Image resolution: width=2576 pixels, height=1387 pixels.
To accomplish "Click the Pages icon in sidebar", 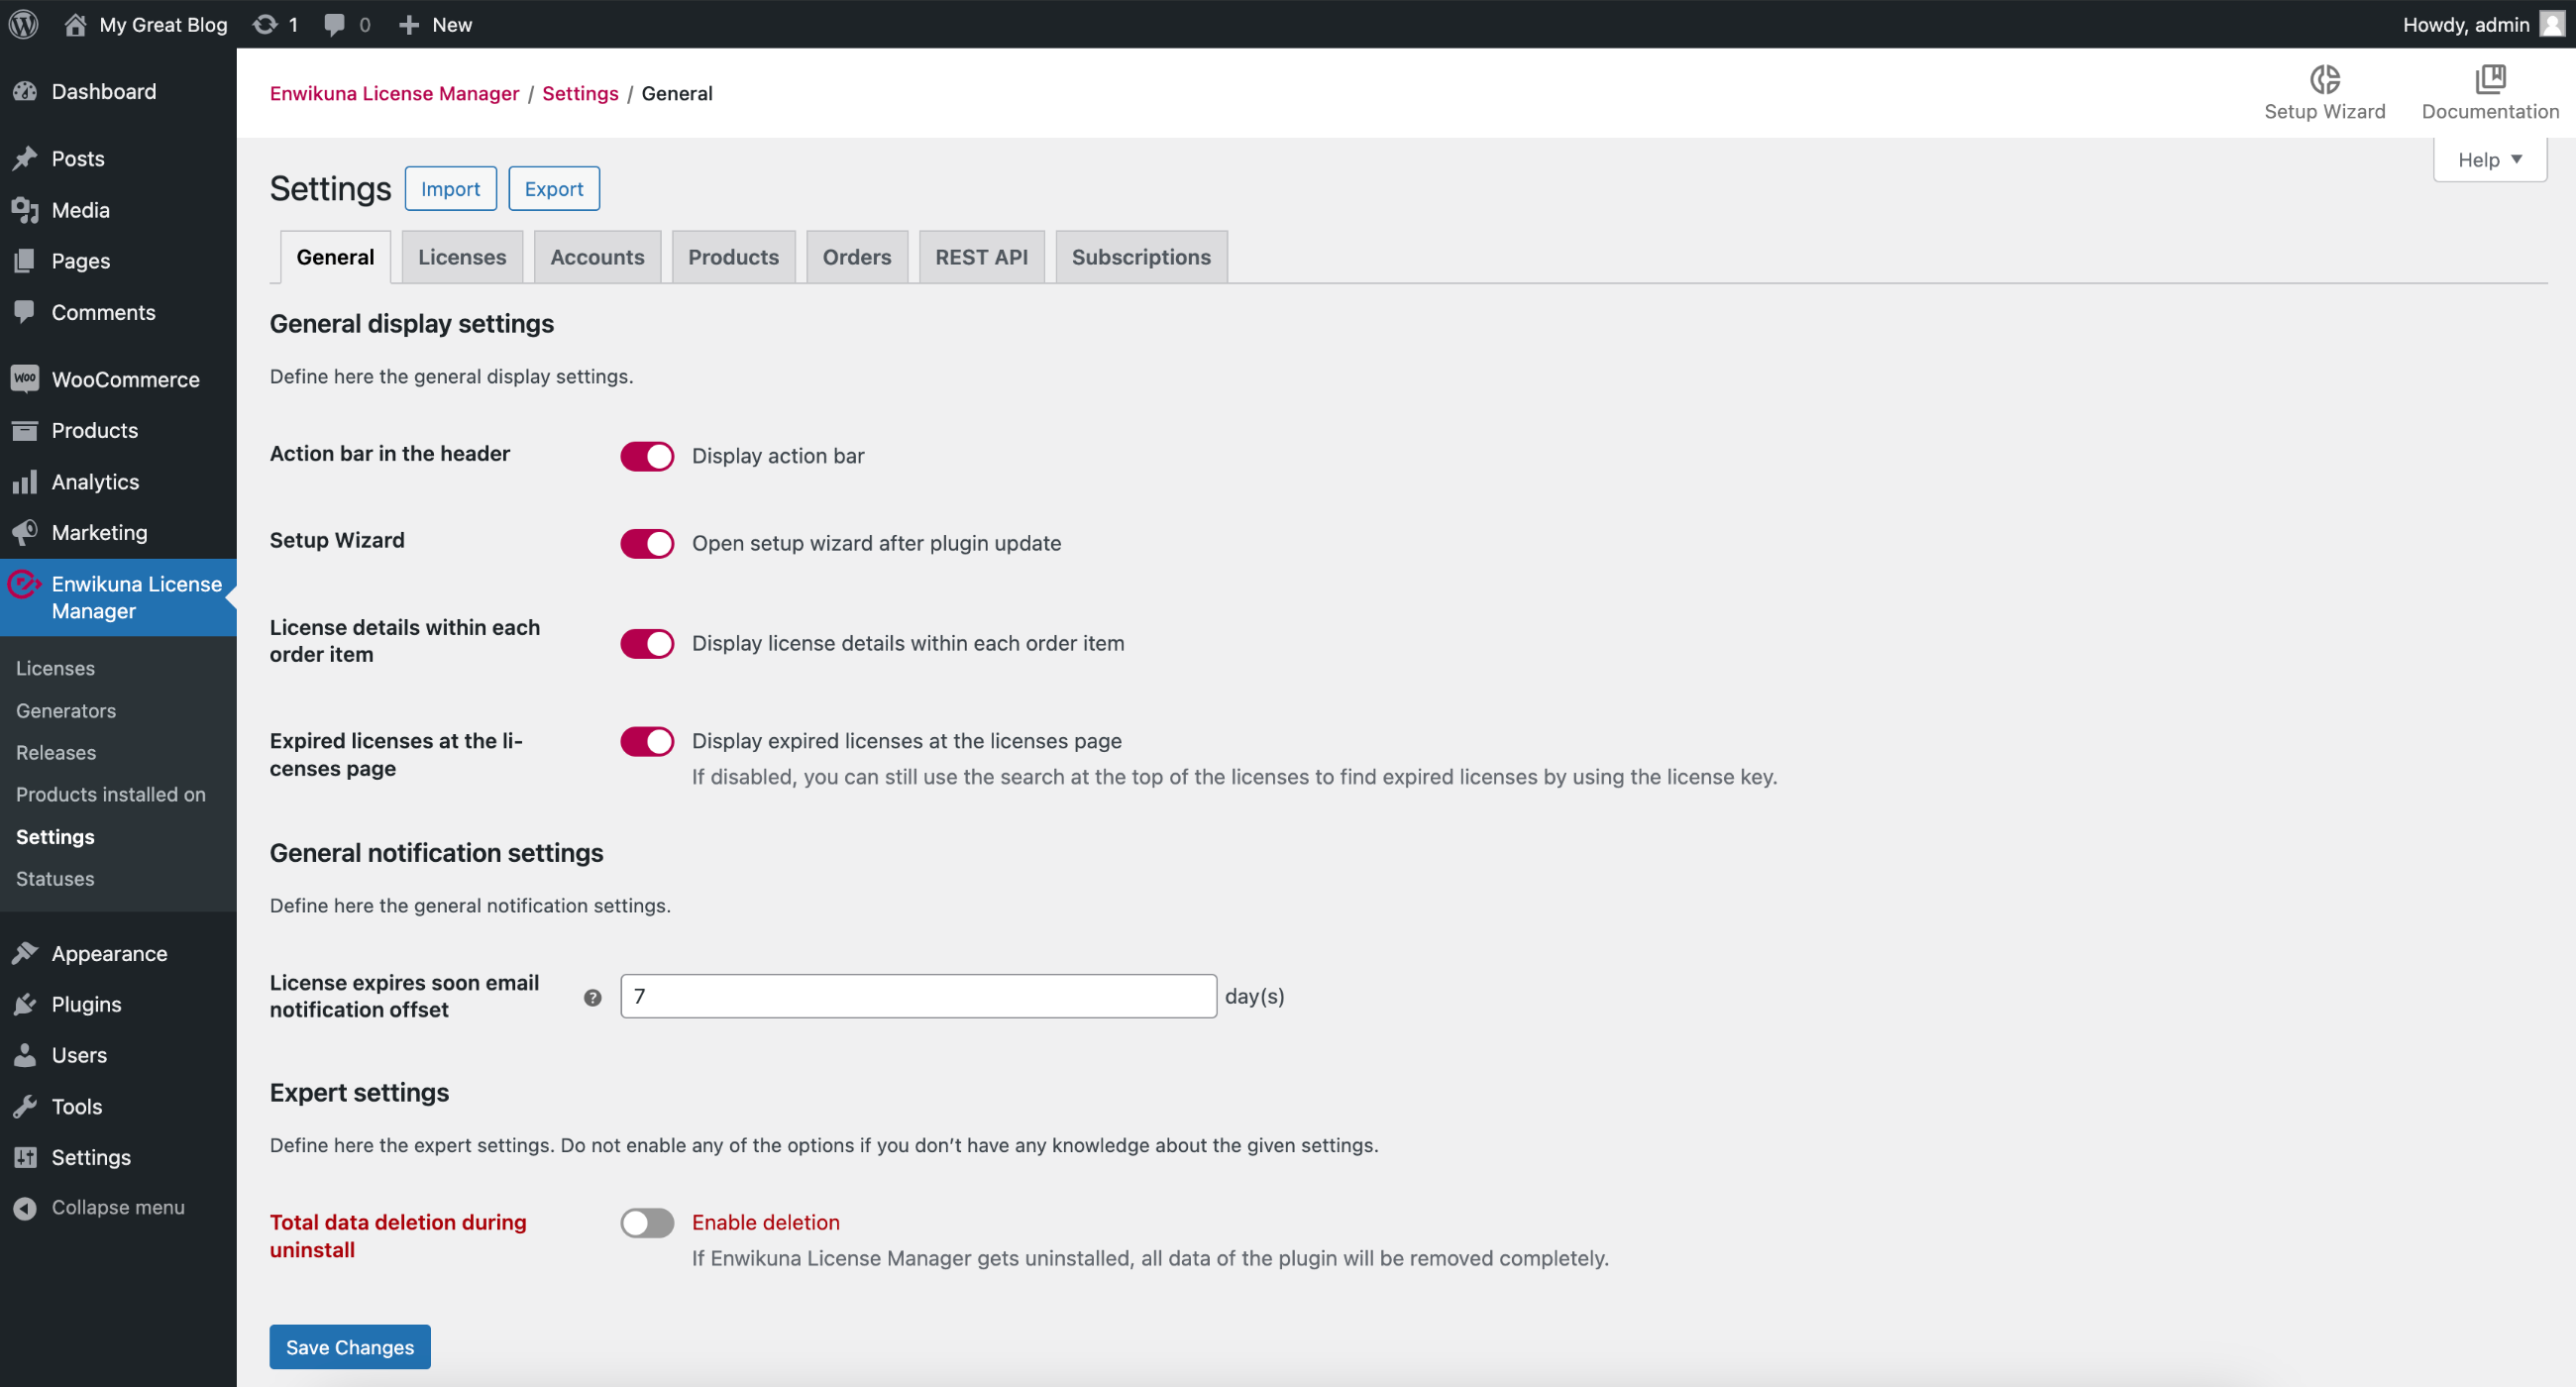I will (25, 261).
